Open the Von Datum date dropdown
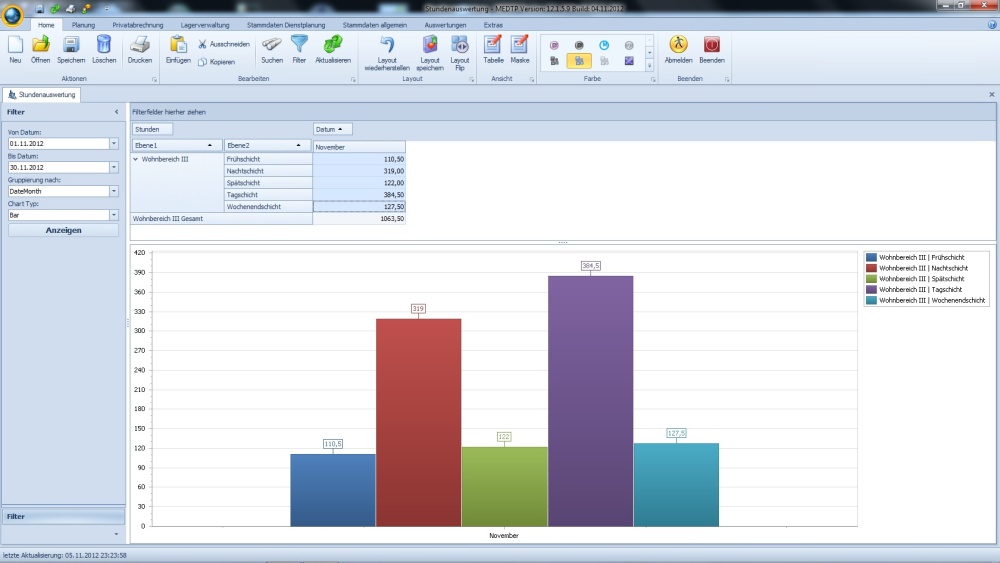1000x563 pixels. pyautogui.click(x=114, y=143)
